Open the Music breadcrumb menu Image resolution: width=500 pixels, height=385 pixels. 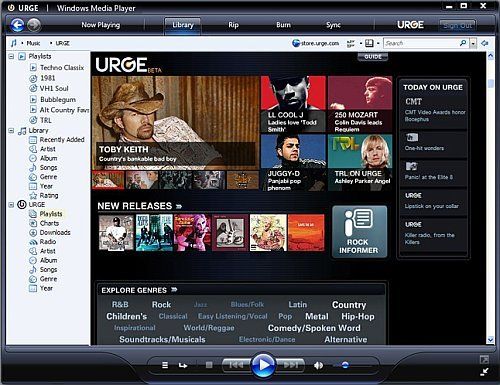pyautogui.click(x=33, y=43)
